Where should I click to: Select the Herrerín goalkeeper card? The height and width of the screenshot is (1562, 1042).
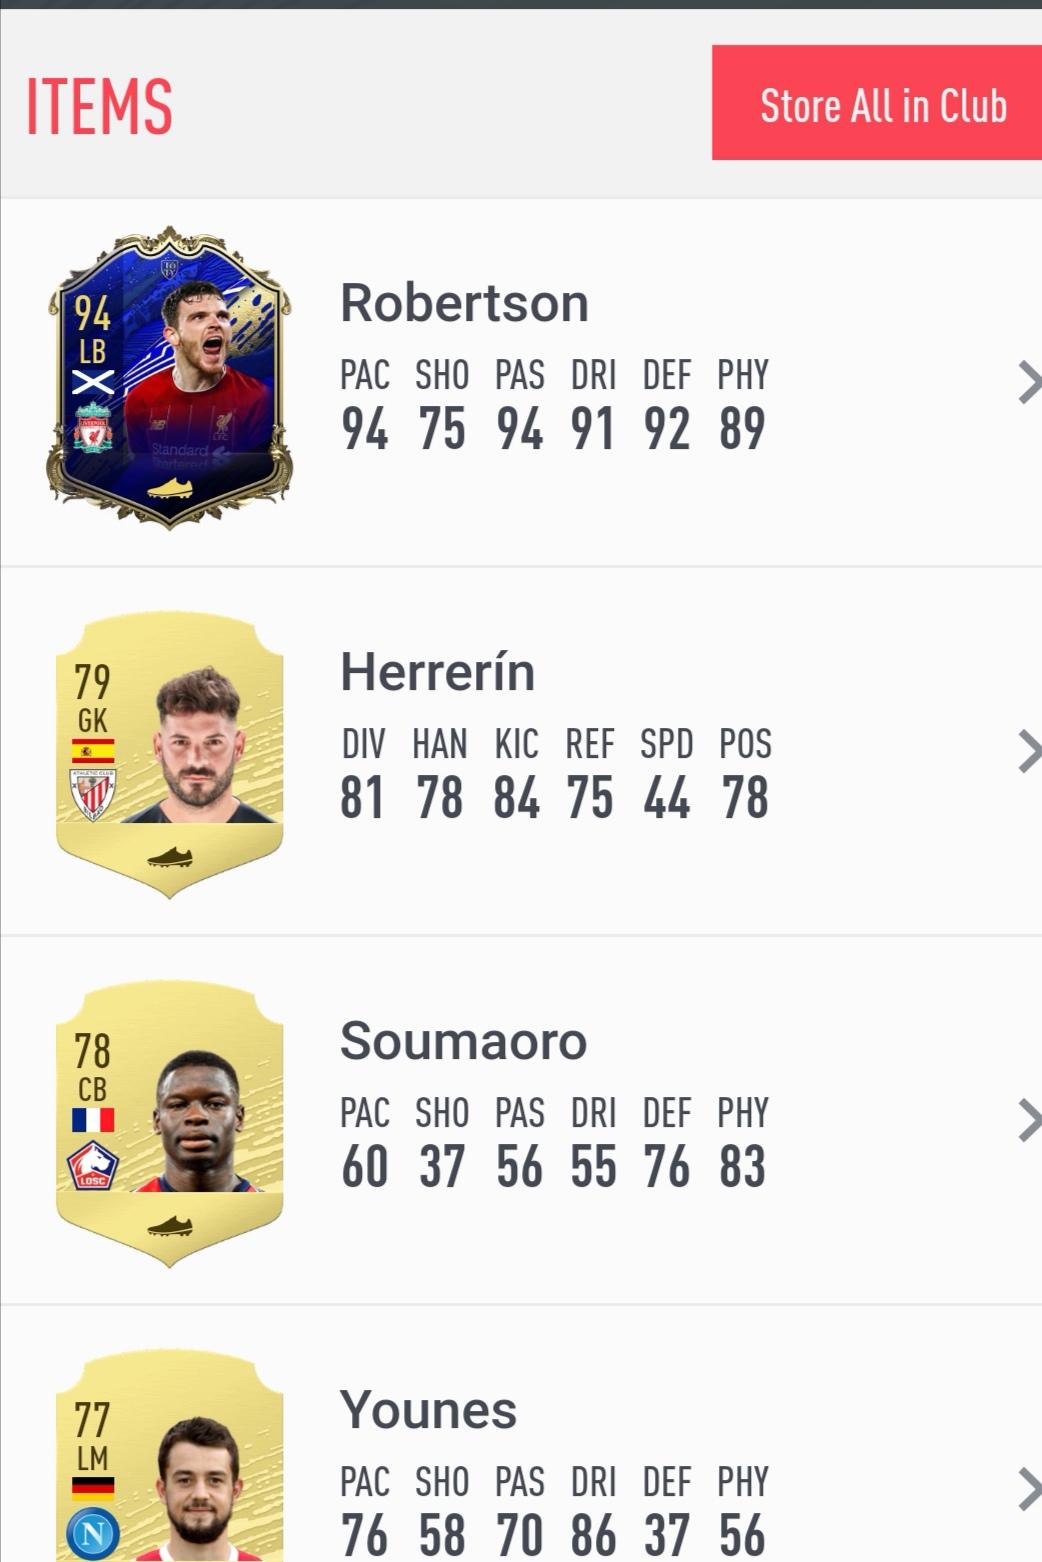(x=170, y=756)
